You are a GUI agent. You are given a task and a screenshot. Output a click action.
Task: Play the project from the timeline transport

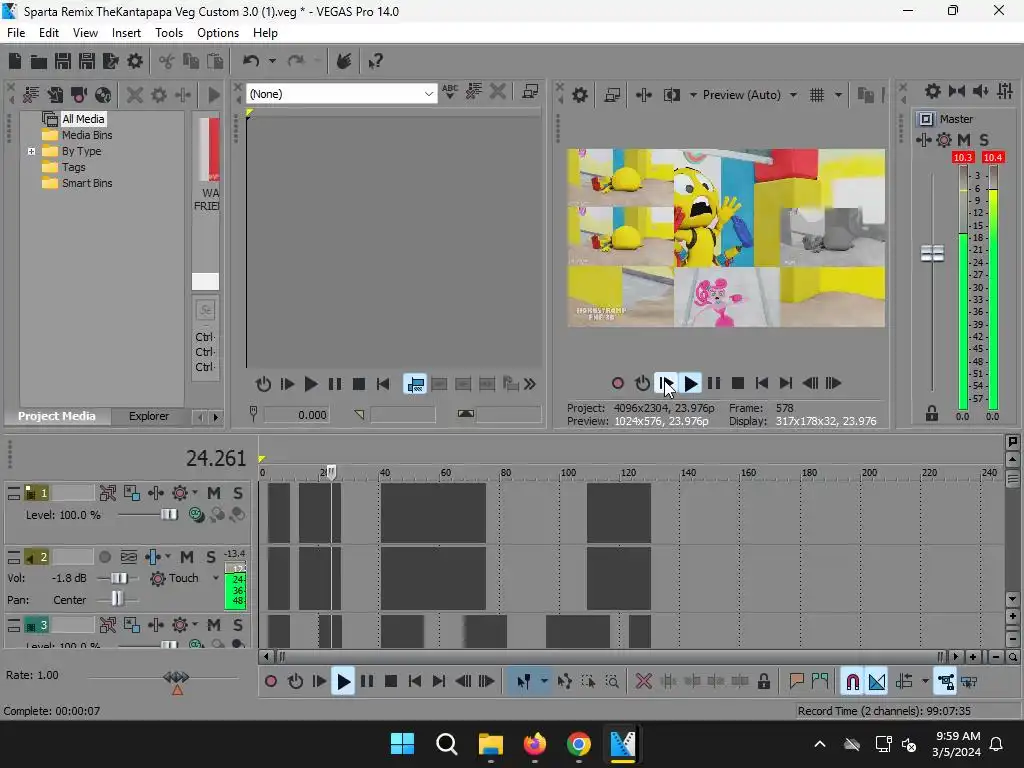click(x=343, y=682)
